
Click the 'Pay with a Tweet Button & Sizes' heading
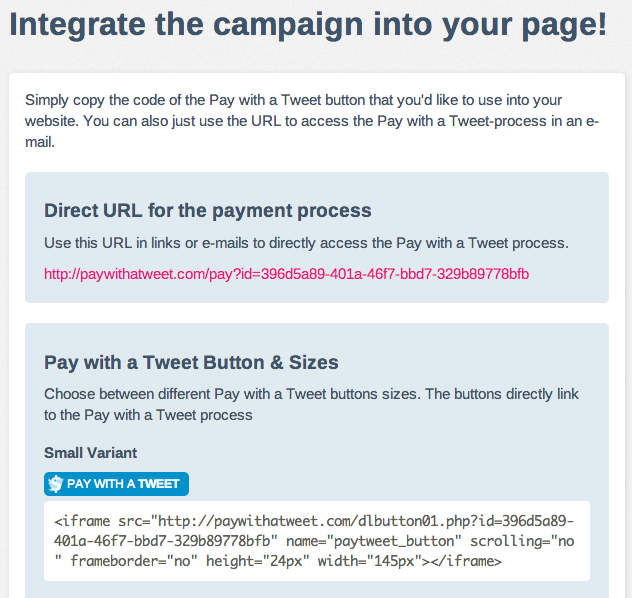click(x=191, y=362)
